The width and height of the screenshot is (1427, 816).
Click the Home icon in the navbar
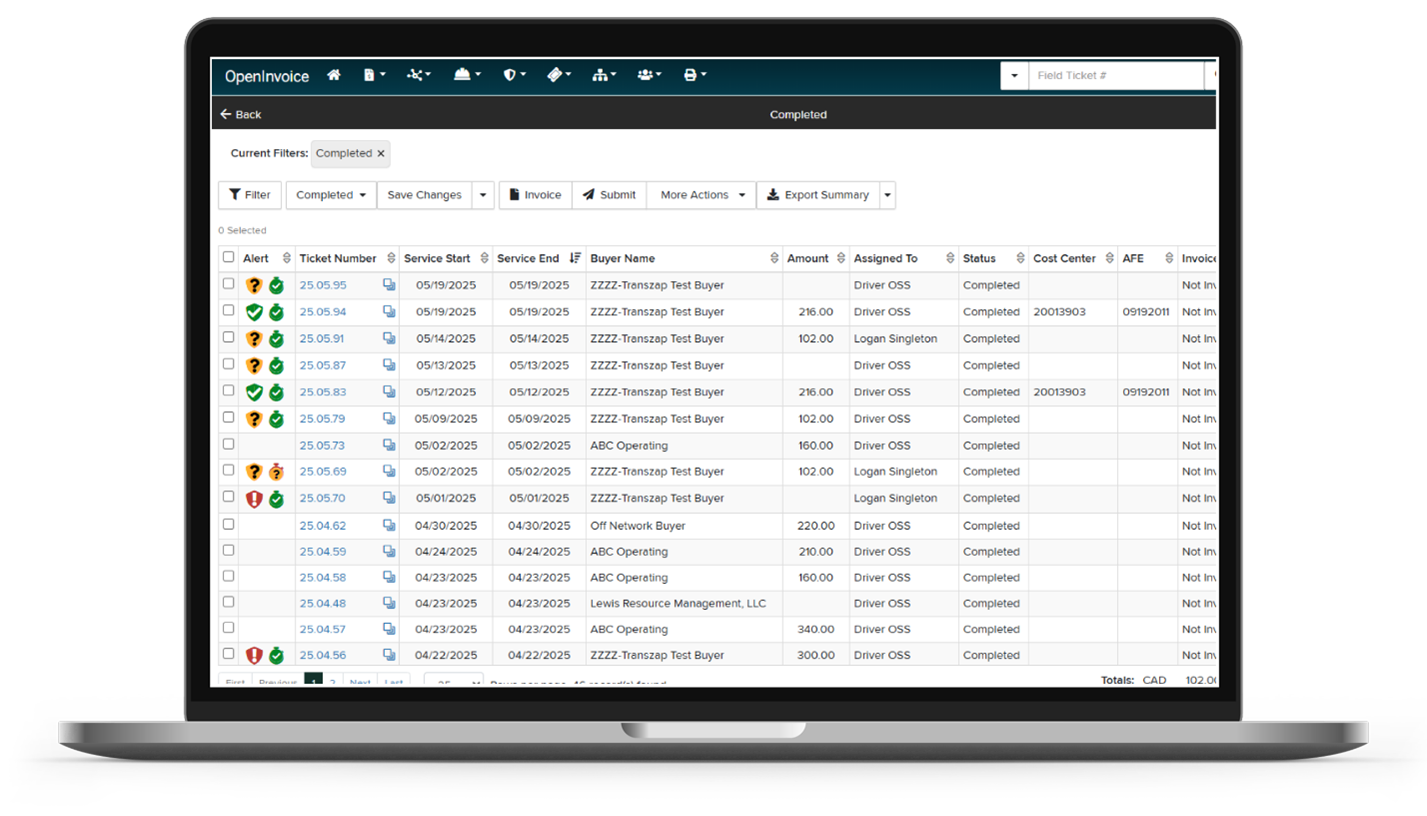click(x=334, y=75)
